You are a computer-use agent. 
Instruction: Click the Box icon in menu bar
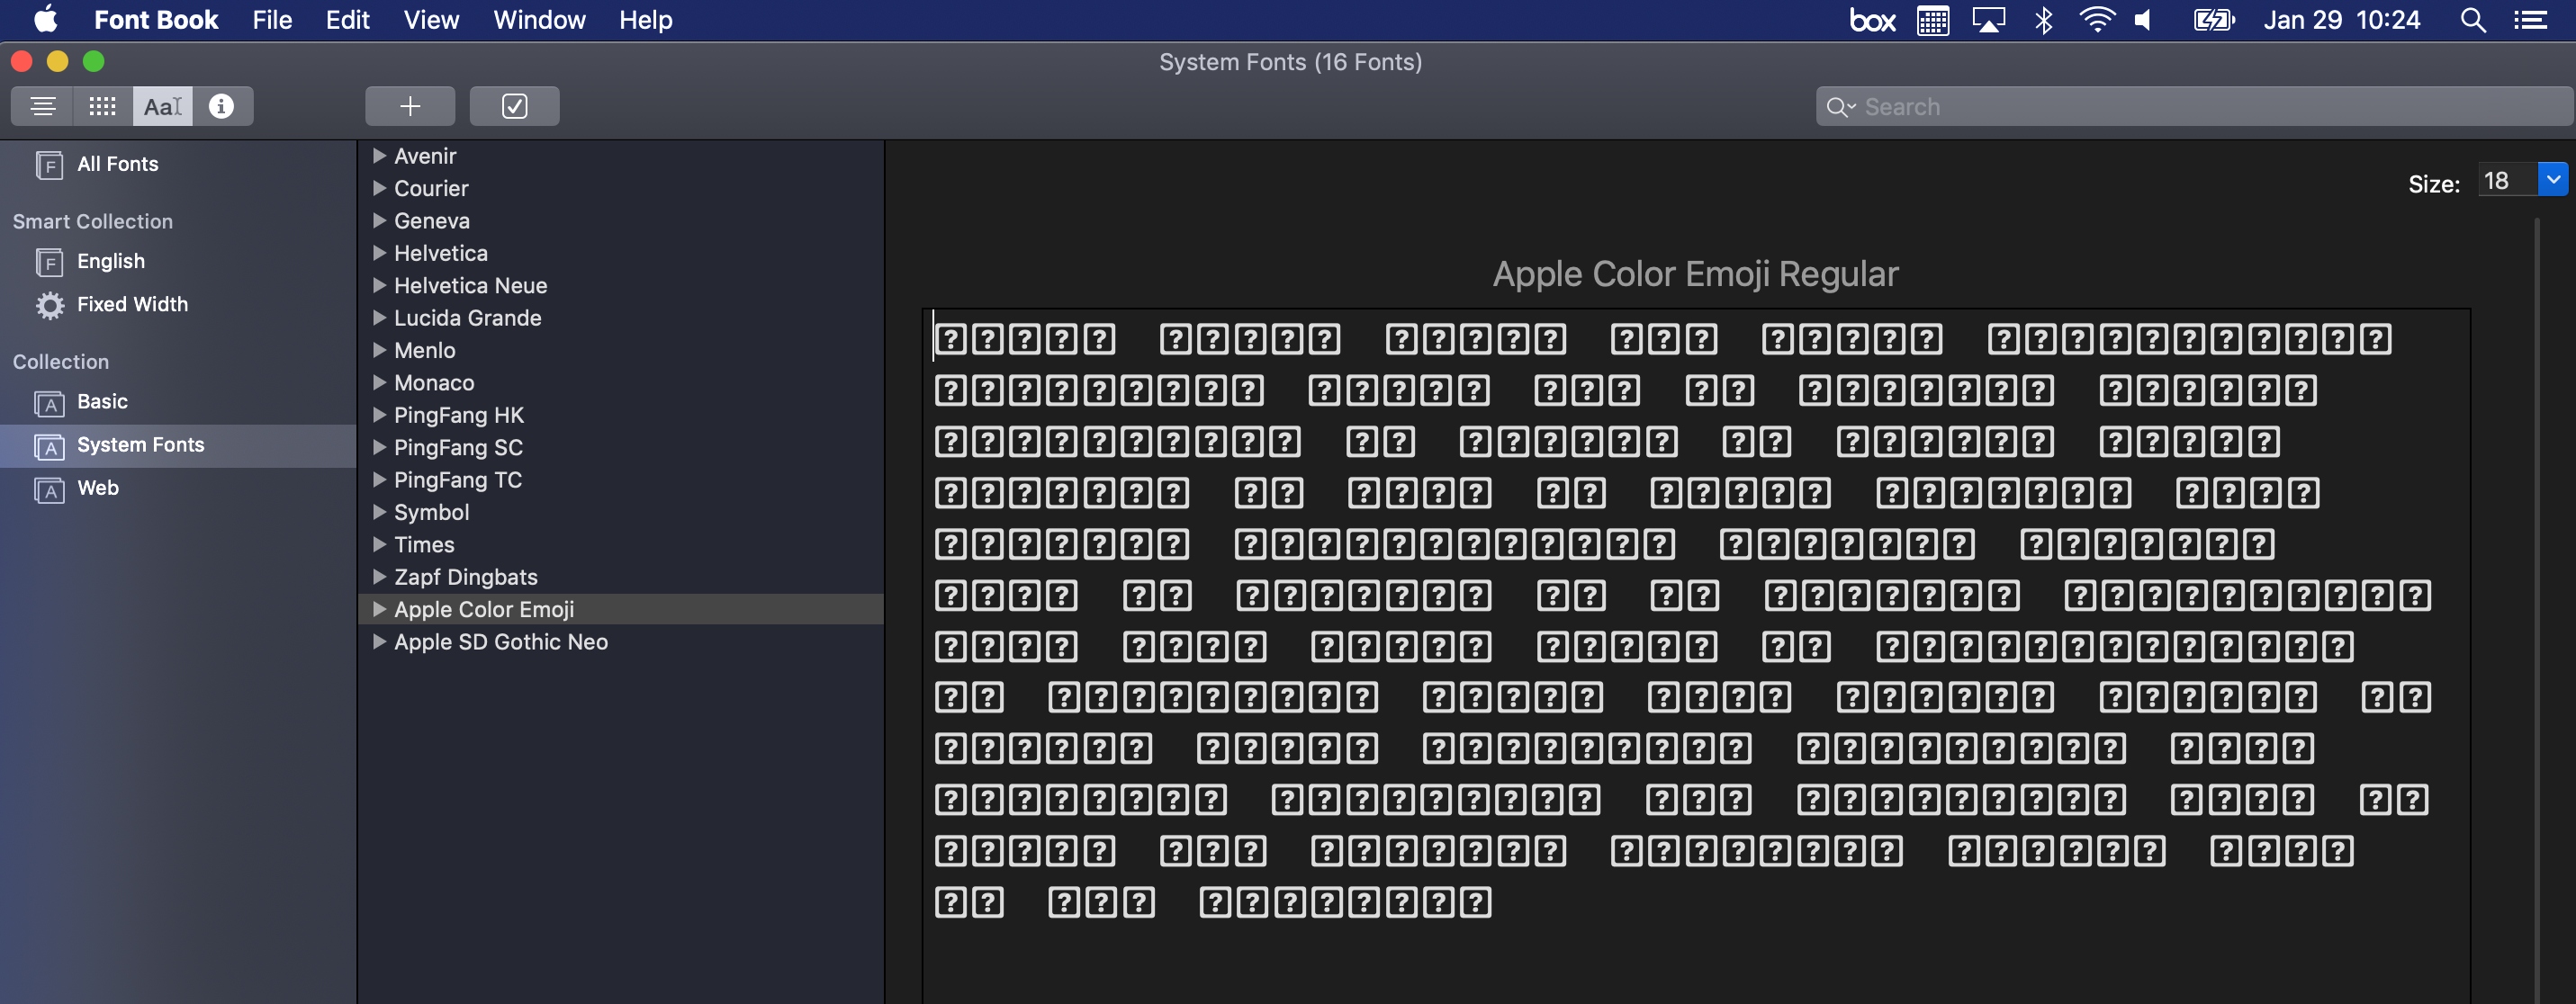click(1871, 20)
